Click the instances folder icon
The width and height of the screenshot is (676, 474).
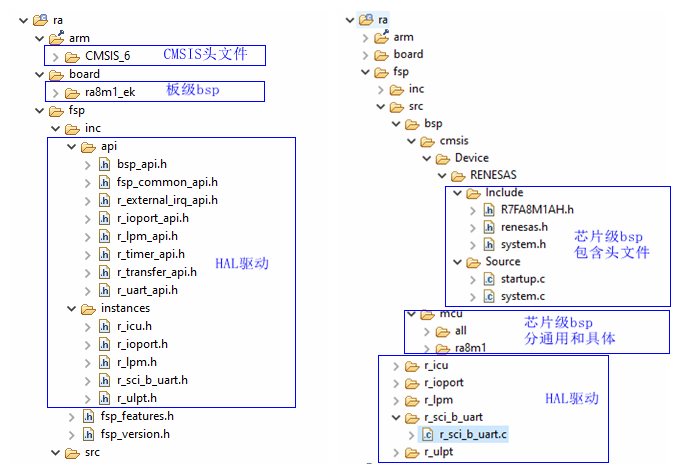tap(88, 309)
